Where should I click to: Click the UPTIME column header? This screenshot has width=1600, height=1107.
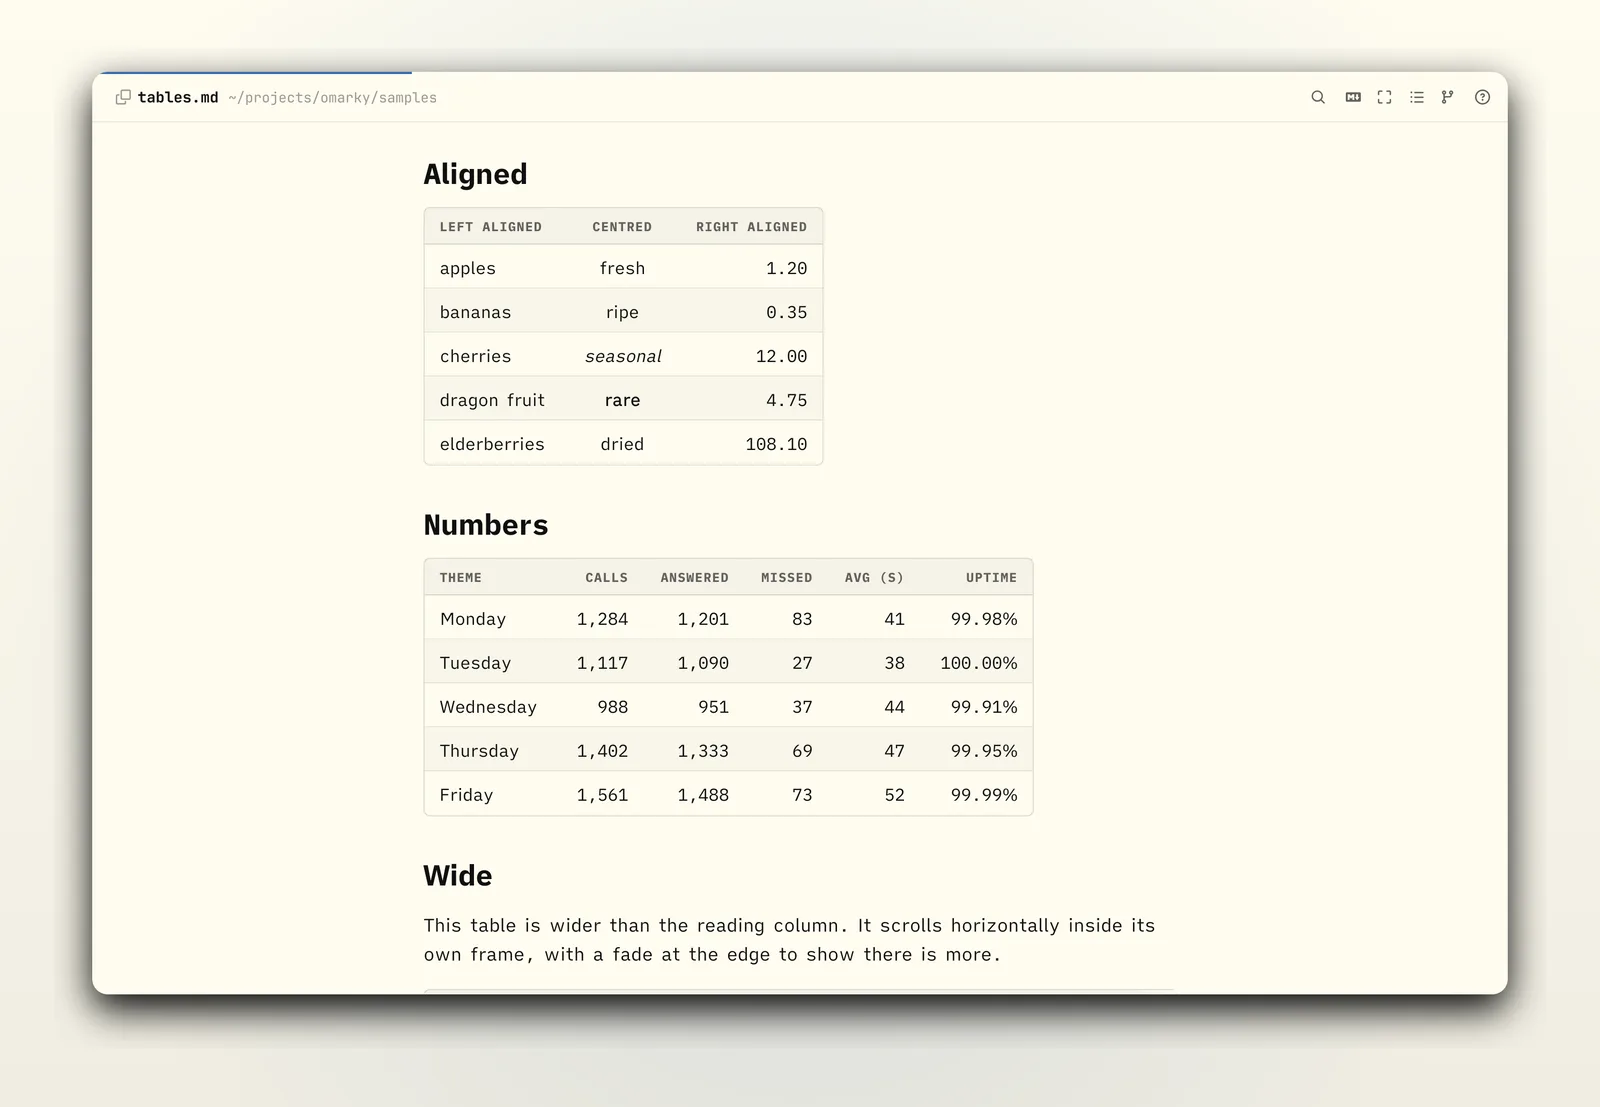pyautogui.click(x=991, y=578)
